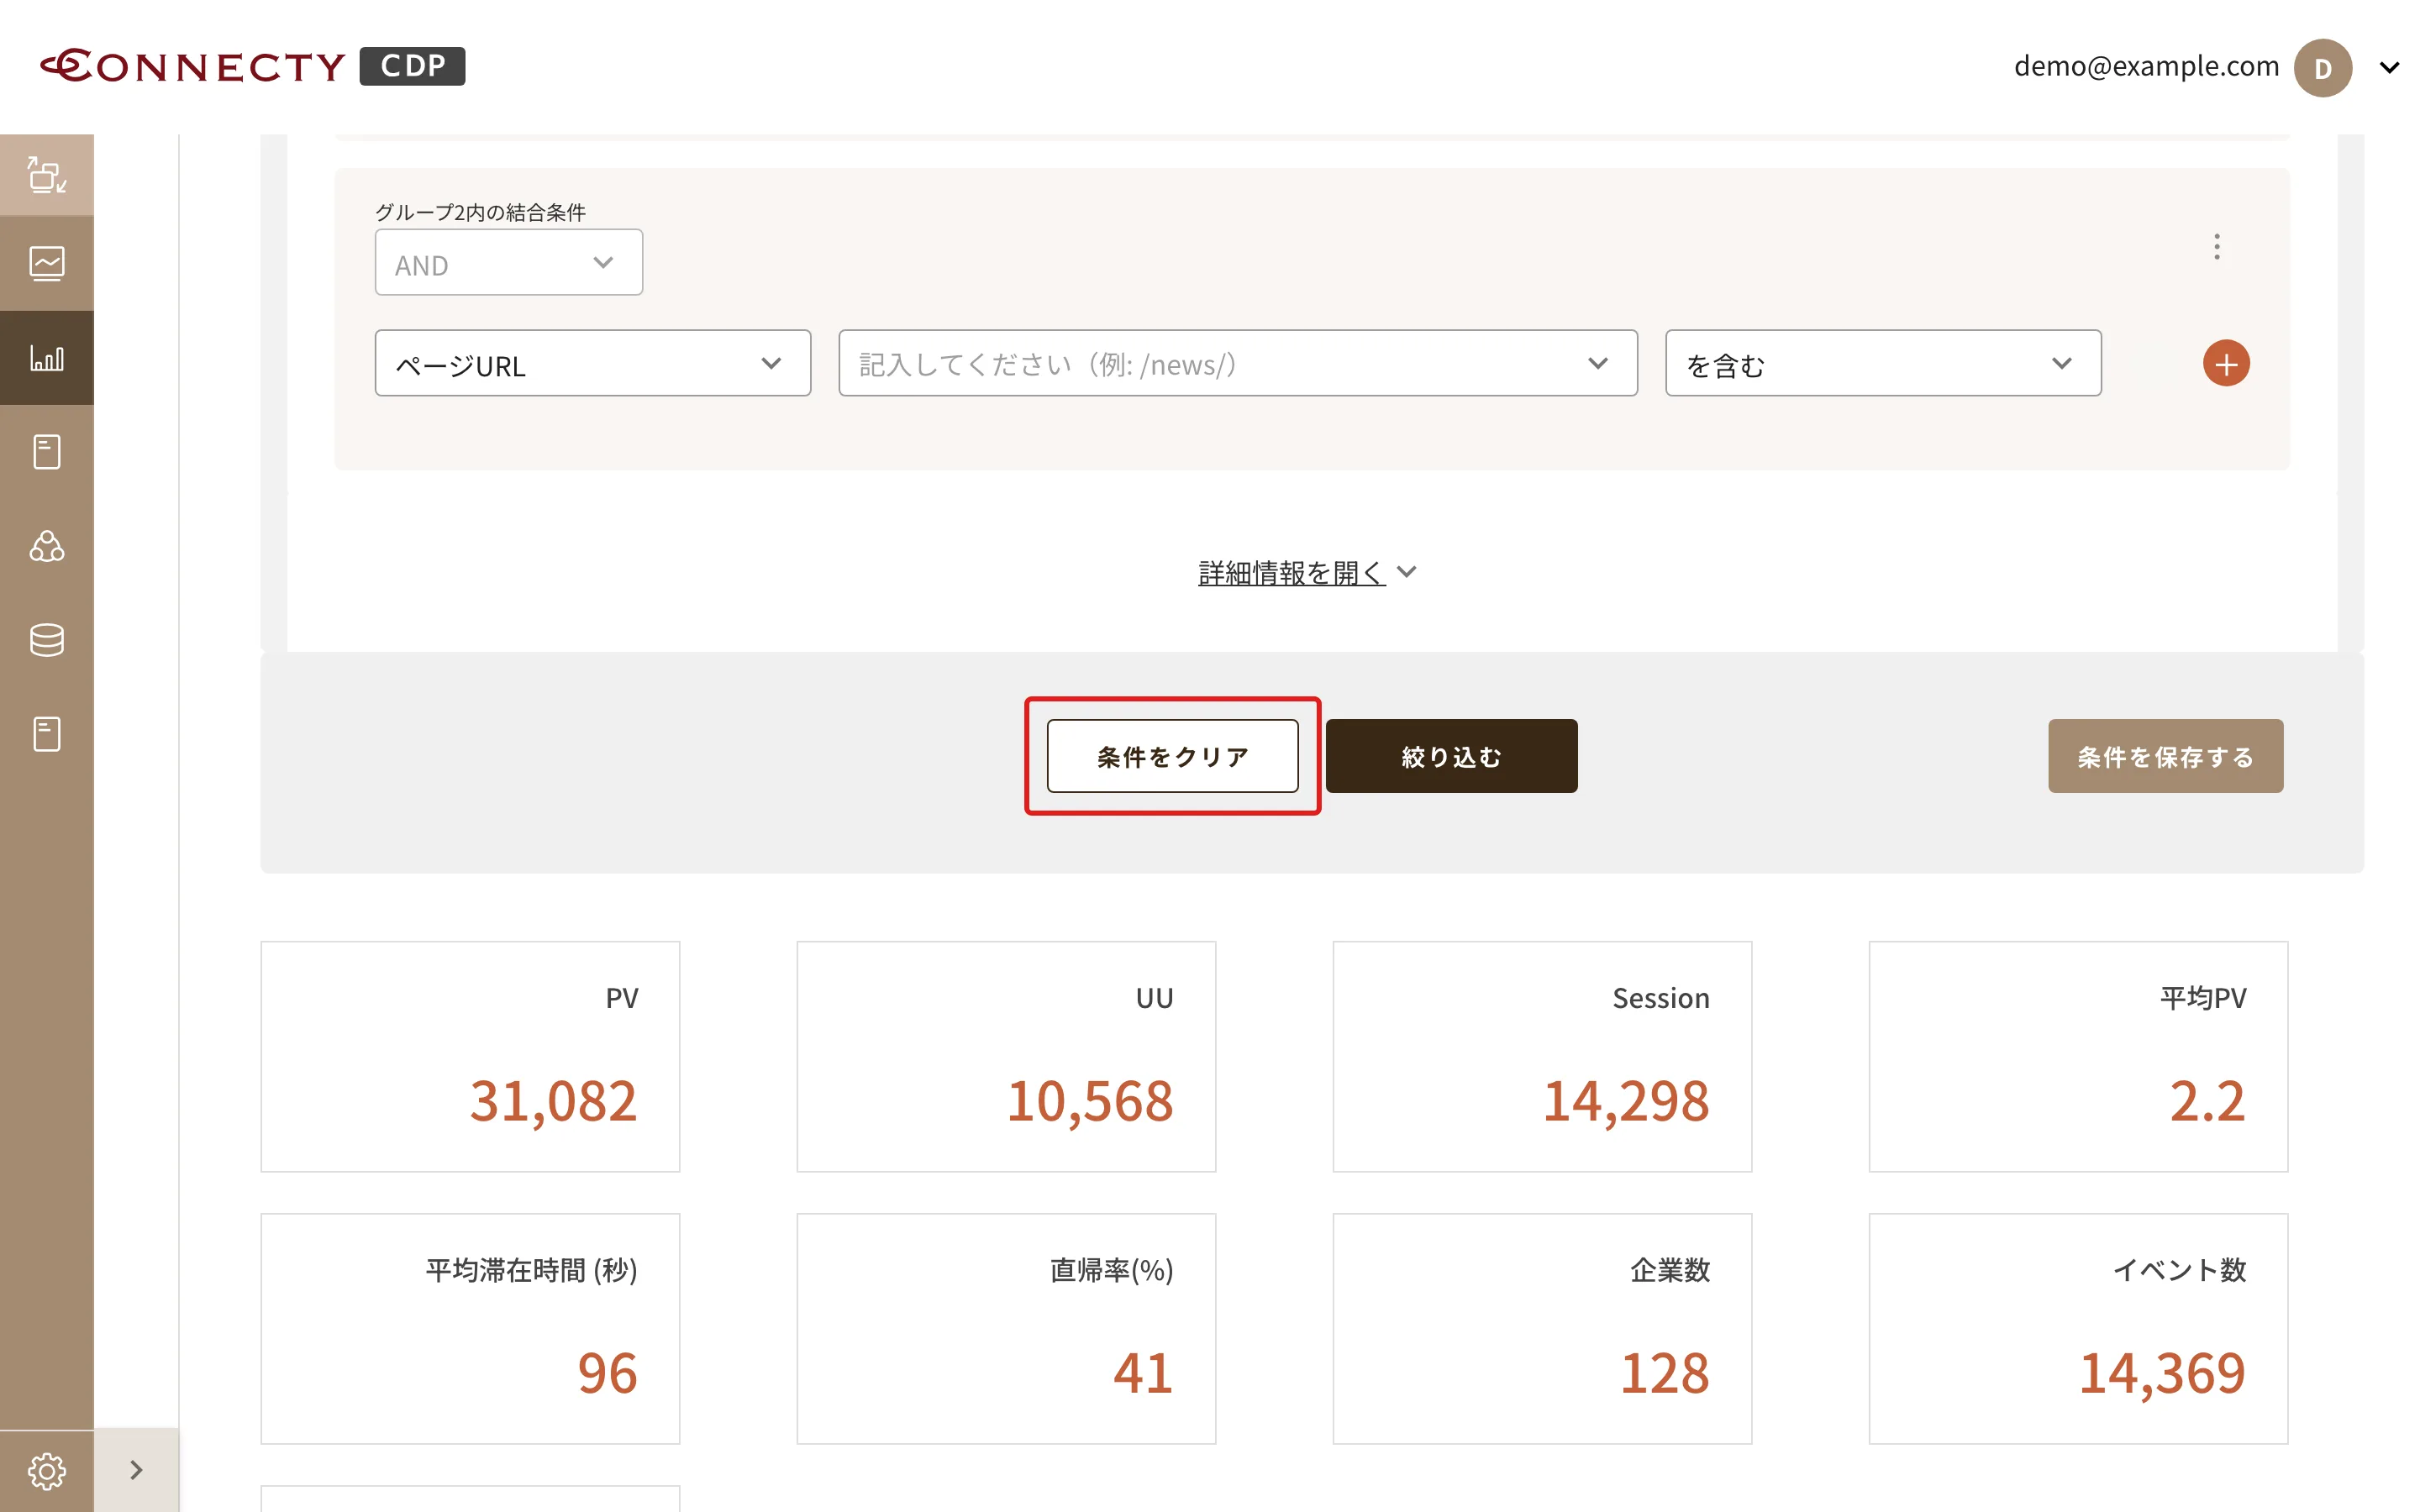The image size is (2420, 1512).
Task: Expand the sidebar with the arrow
Action: point(137,1470)
